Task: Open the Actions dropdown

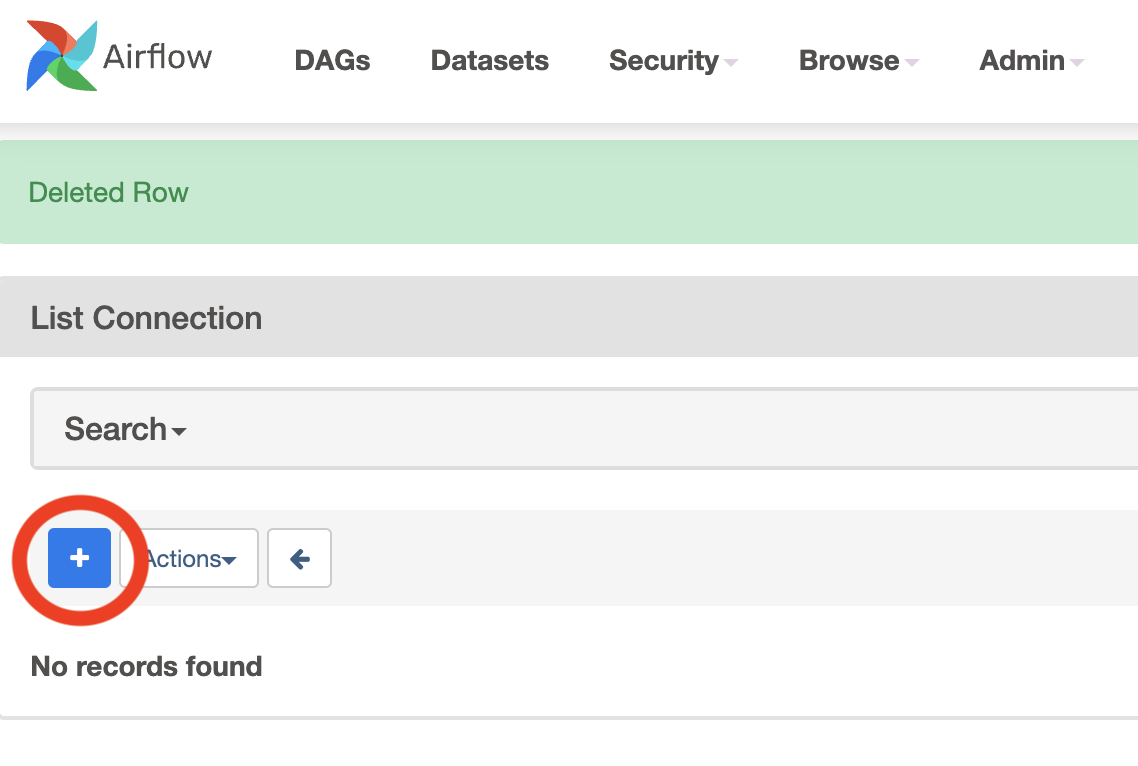Action: pyautogui.click(x=188, y=558)
